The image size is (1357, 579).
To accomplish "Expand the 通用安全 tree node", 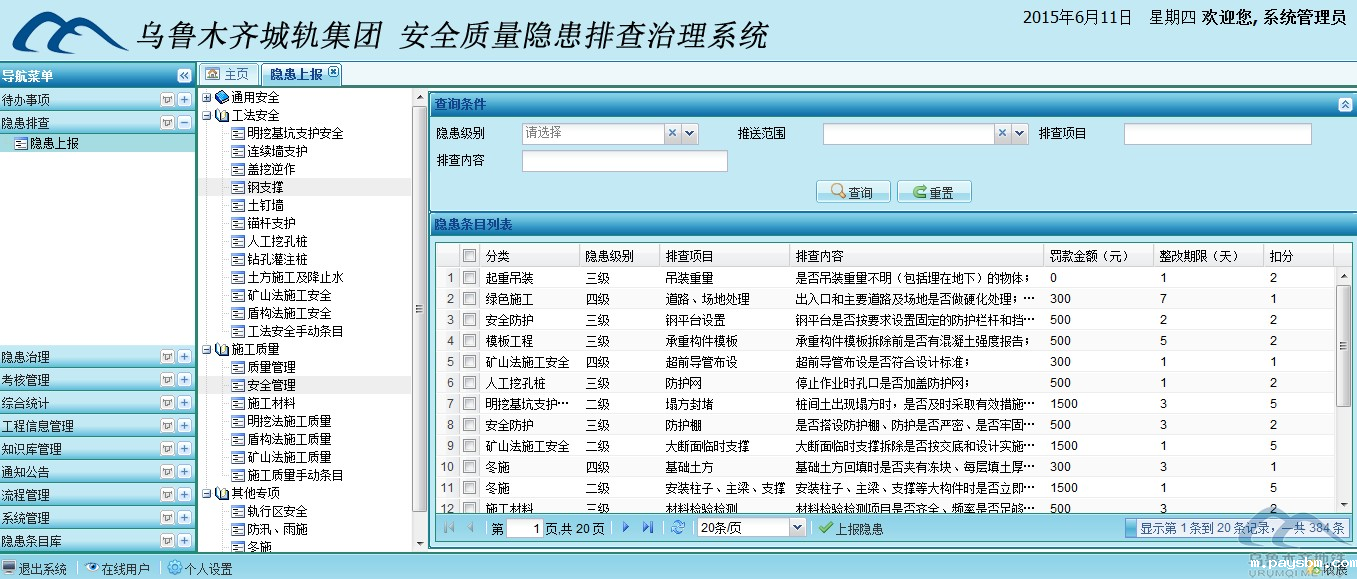I will 207,98.
